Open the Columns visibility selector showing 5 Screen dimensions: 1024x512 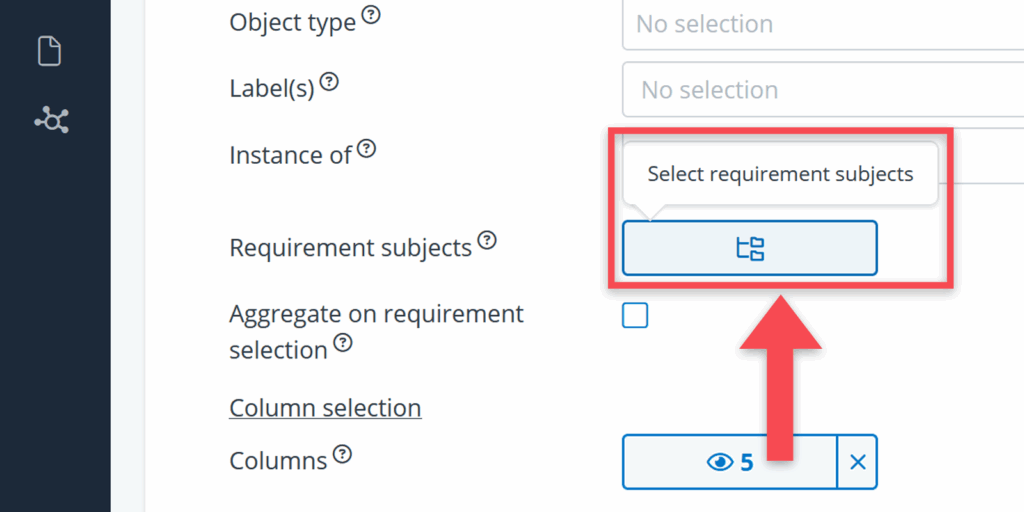point(729,462)
